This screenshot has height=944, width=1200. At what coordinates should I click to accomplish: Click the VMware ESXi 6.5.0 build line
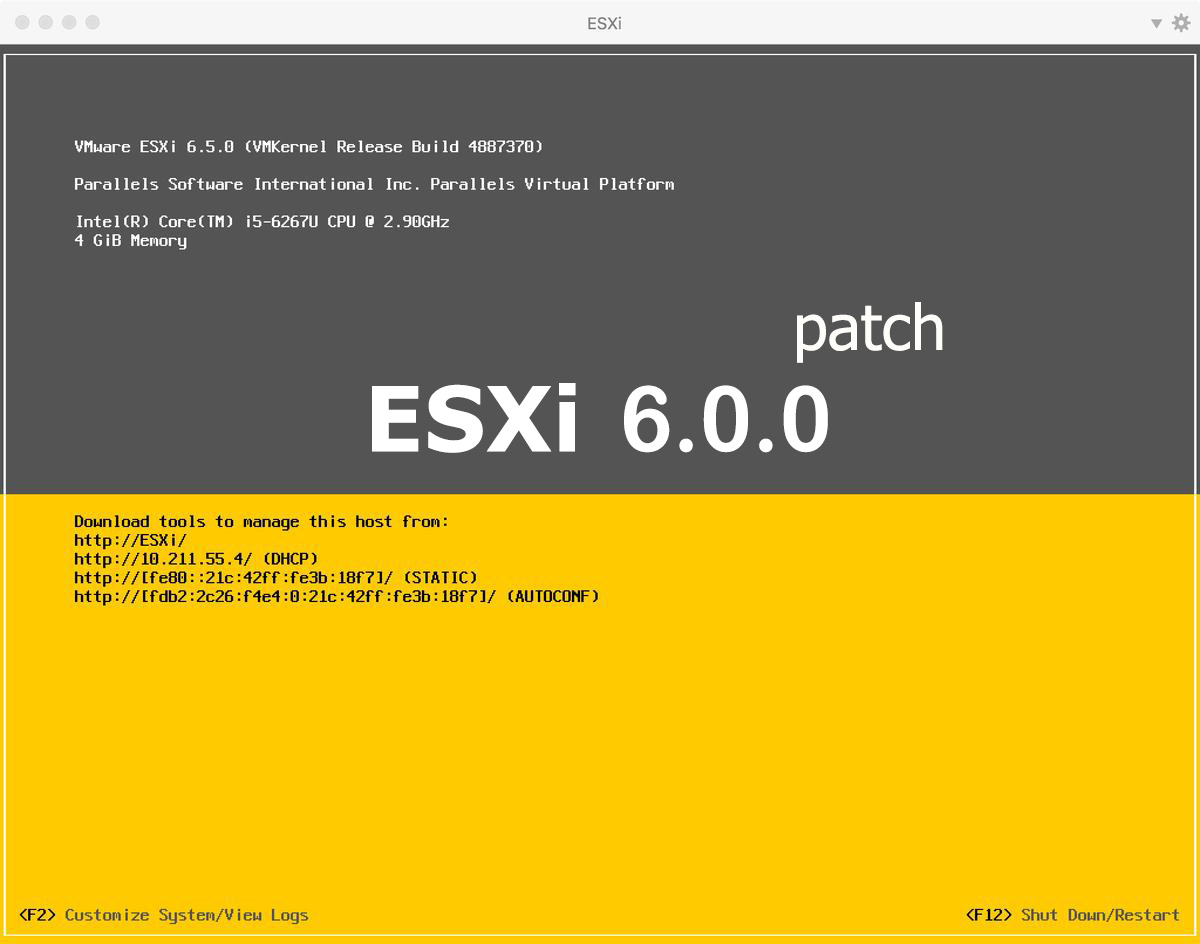[309, 147]
